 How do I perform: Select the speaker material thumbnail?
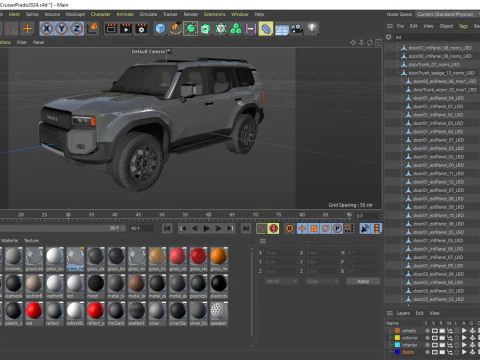(219, 313)
